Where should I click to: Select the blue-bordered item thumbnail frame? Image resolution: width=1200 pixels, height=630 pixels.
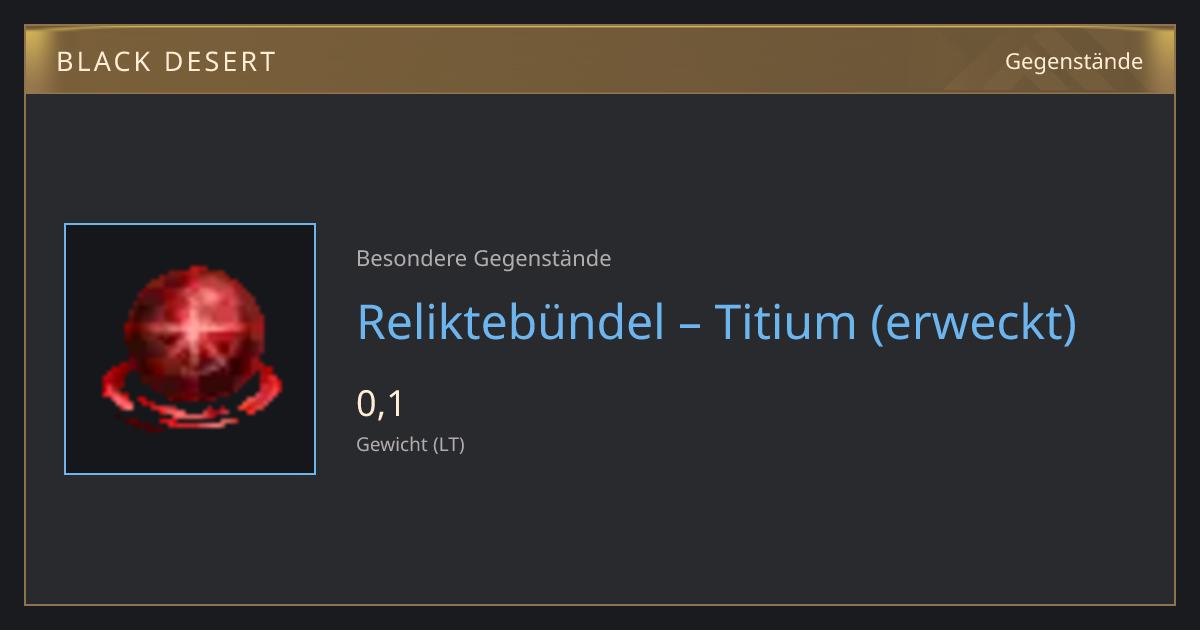pos(190,349)
